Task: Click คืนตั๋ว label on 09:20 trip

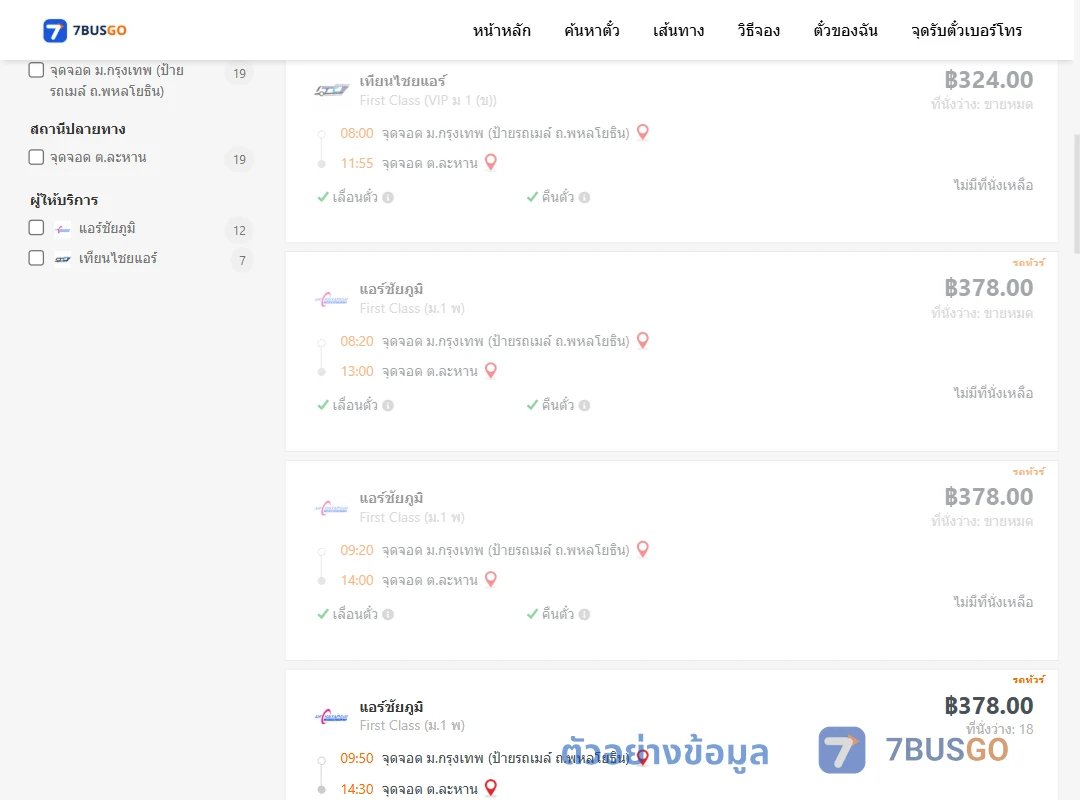Action: (x=557, y=614)
